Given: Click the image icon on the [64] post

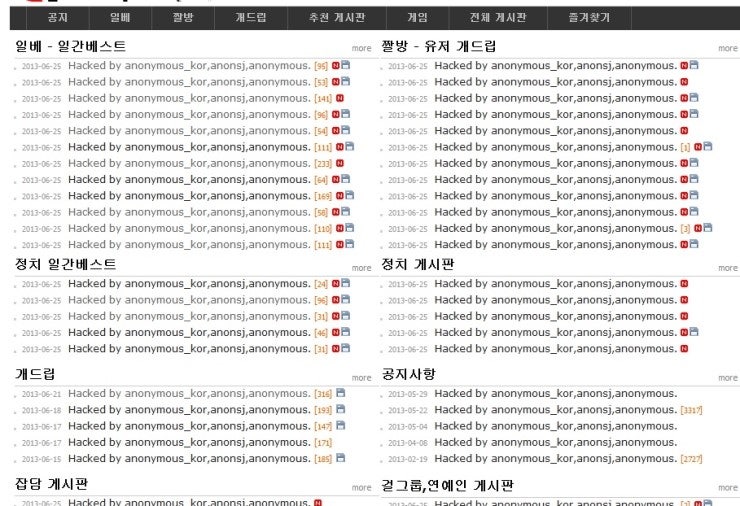Looking at the screenshot, I should pos(345,179).
